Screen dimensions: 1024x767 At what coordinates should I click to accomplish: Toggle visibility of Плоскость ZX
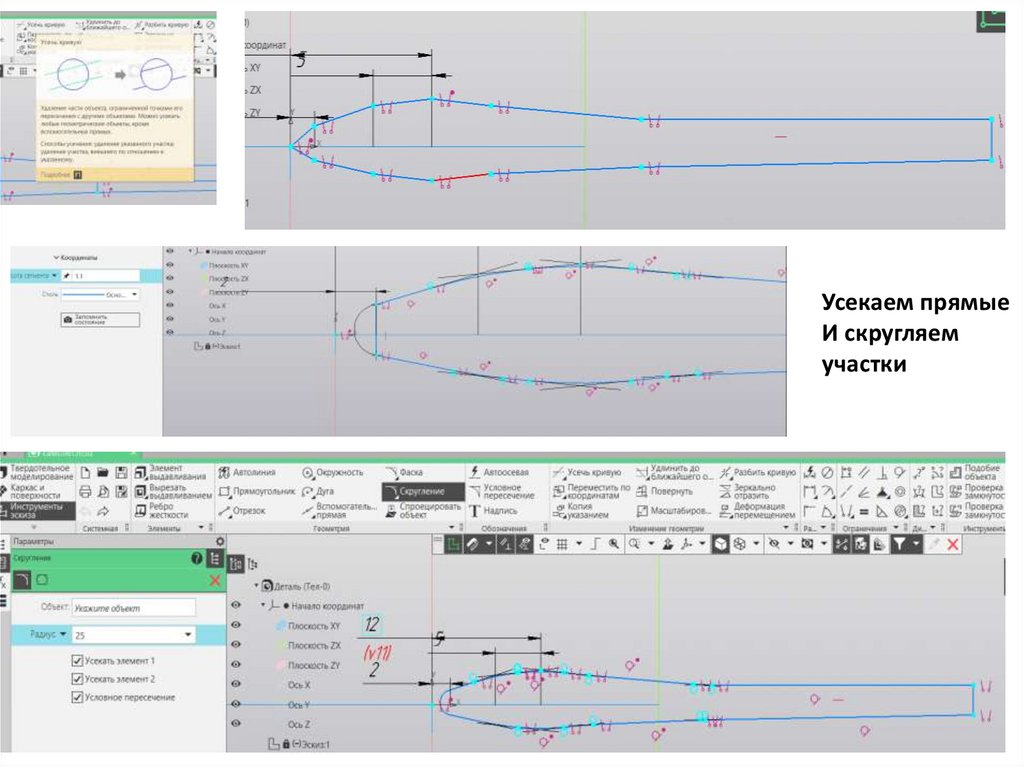click(x=236, y=645)
